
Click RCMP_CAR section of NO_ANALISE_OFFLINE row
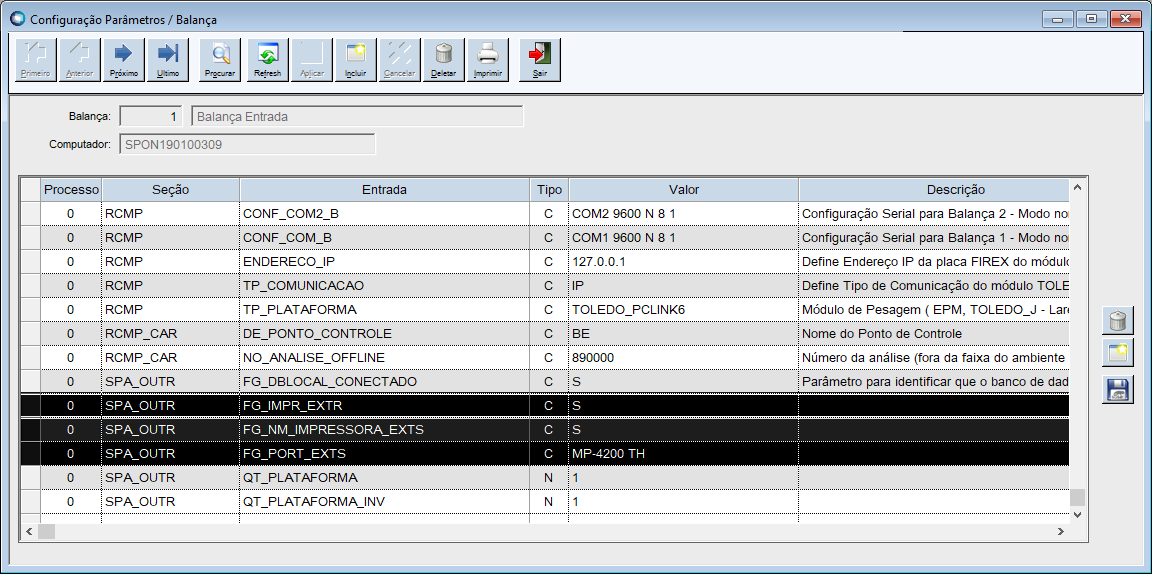click(x=170, y=357)
